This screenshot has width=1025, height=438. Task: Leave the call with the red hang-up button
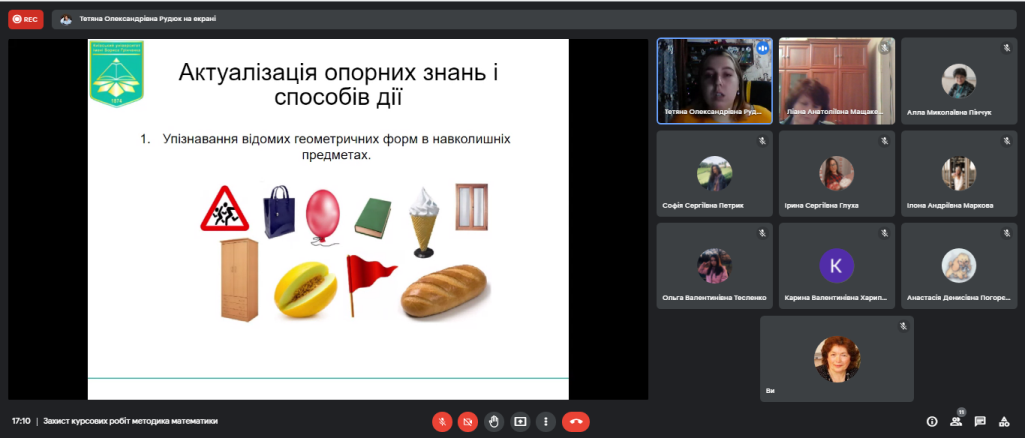click(x=575, y=421)
